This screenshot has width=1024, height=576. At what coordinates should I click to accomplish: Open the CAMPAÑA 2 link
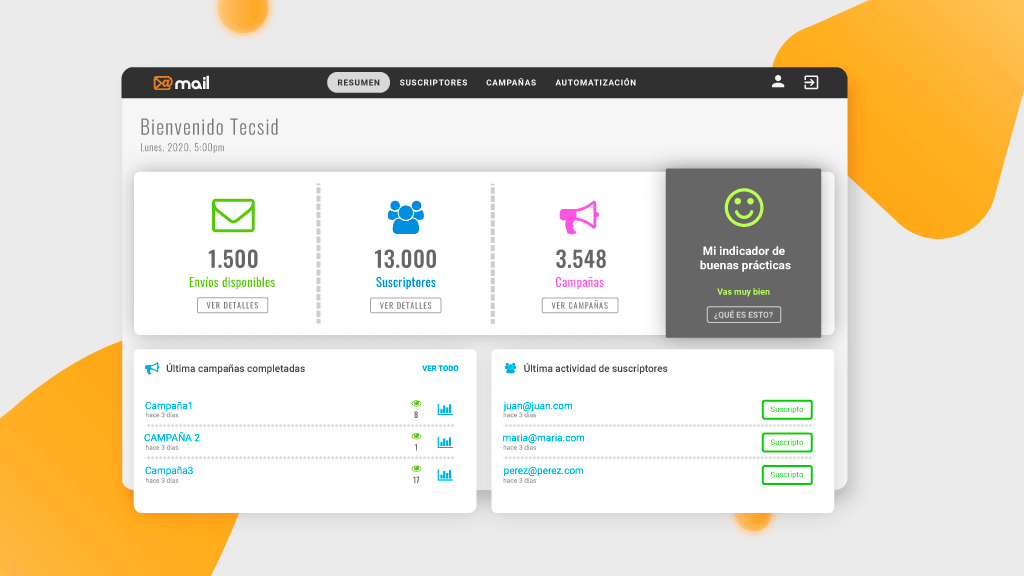pyautogui.click(x=172, y=438)
